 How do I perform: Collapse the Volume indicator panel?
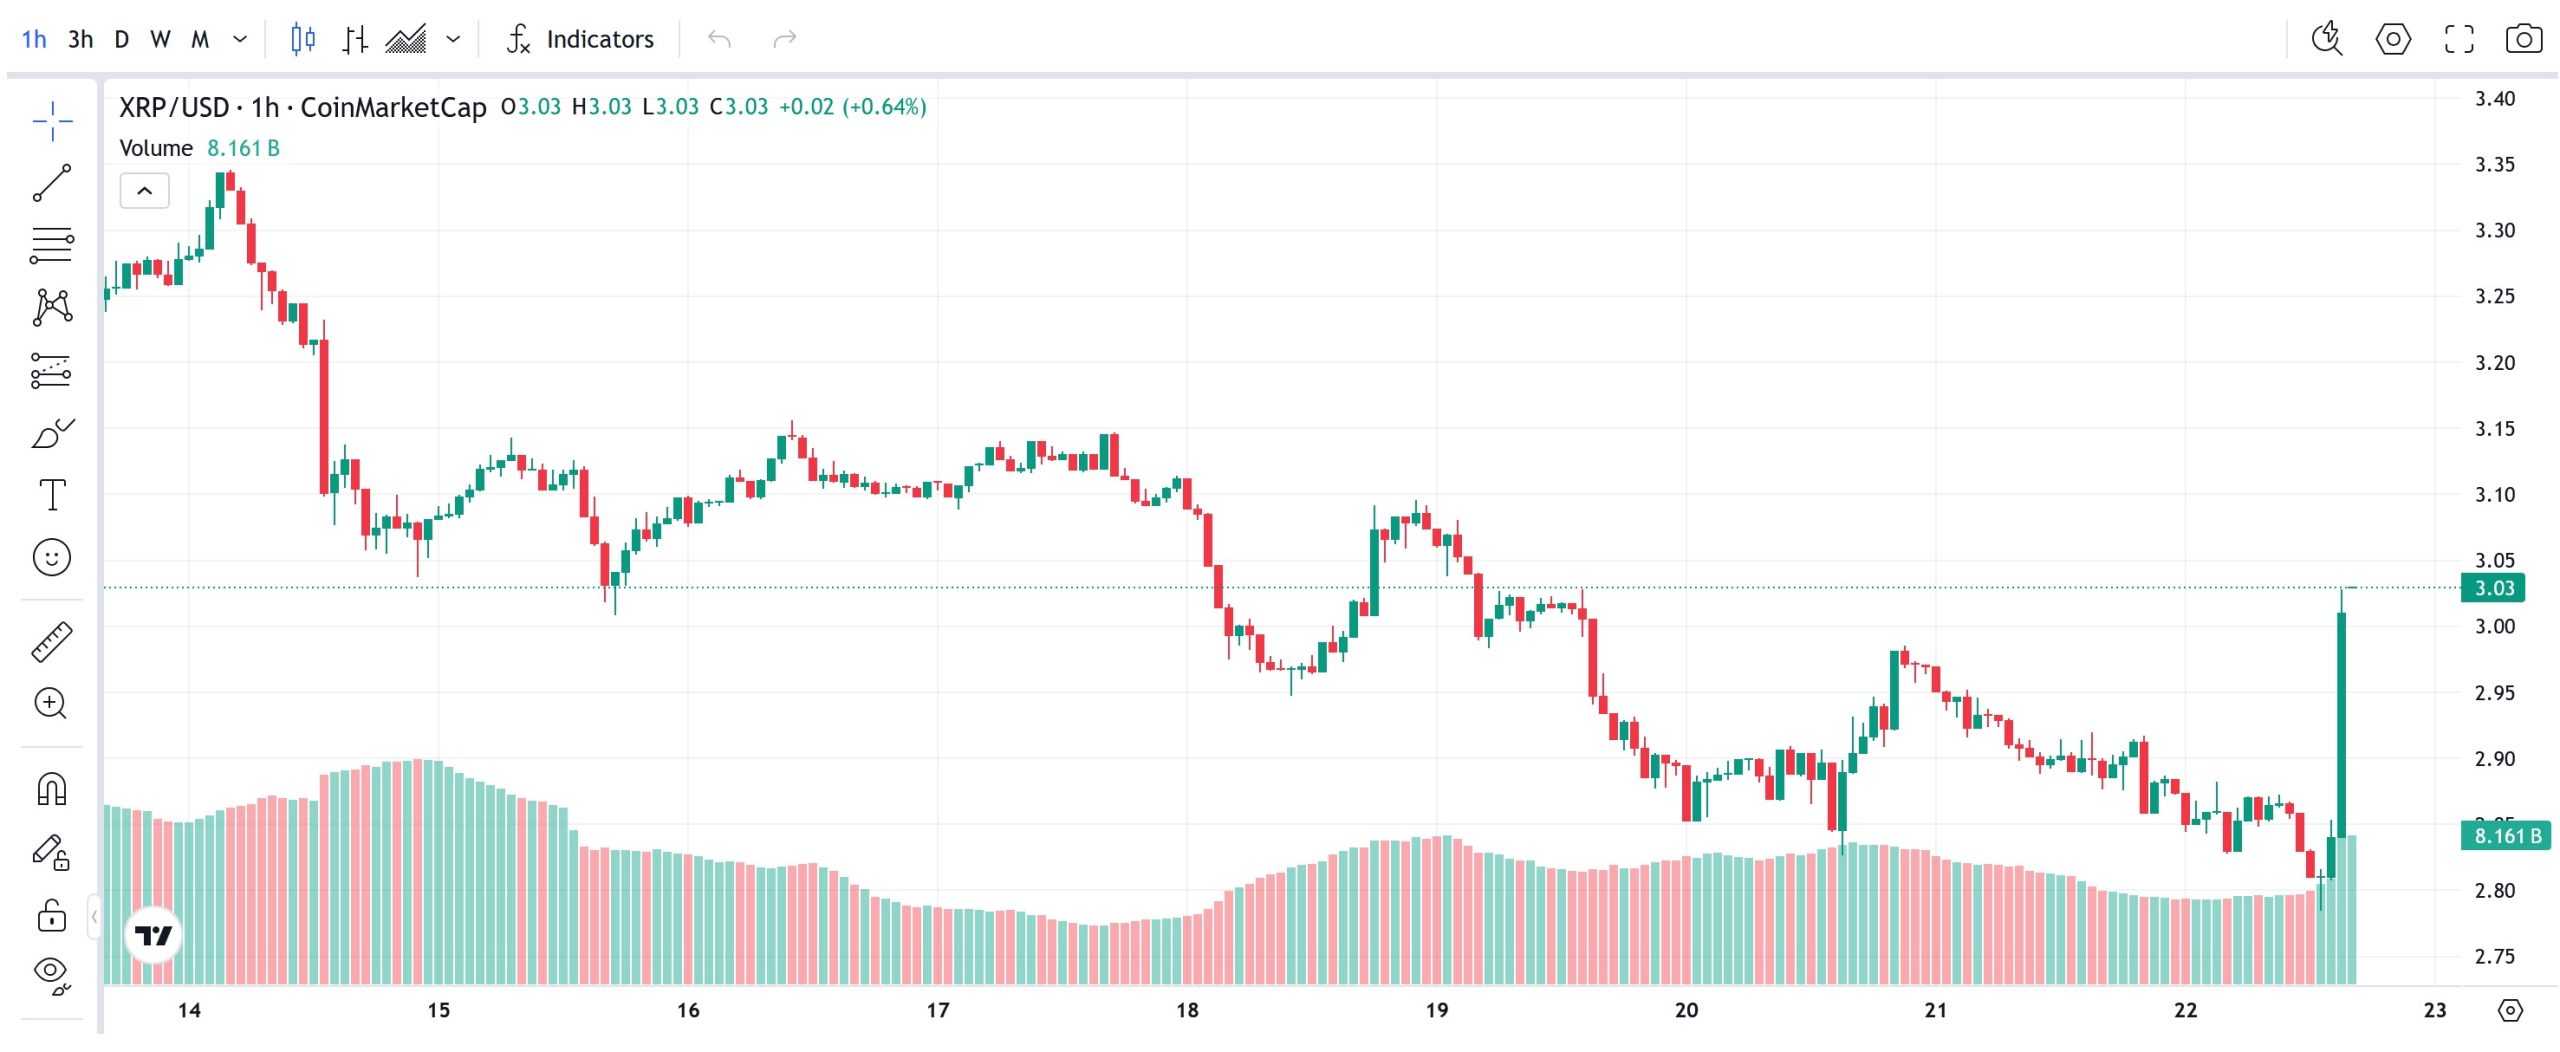tap(144, 190)
